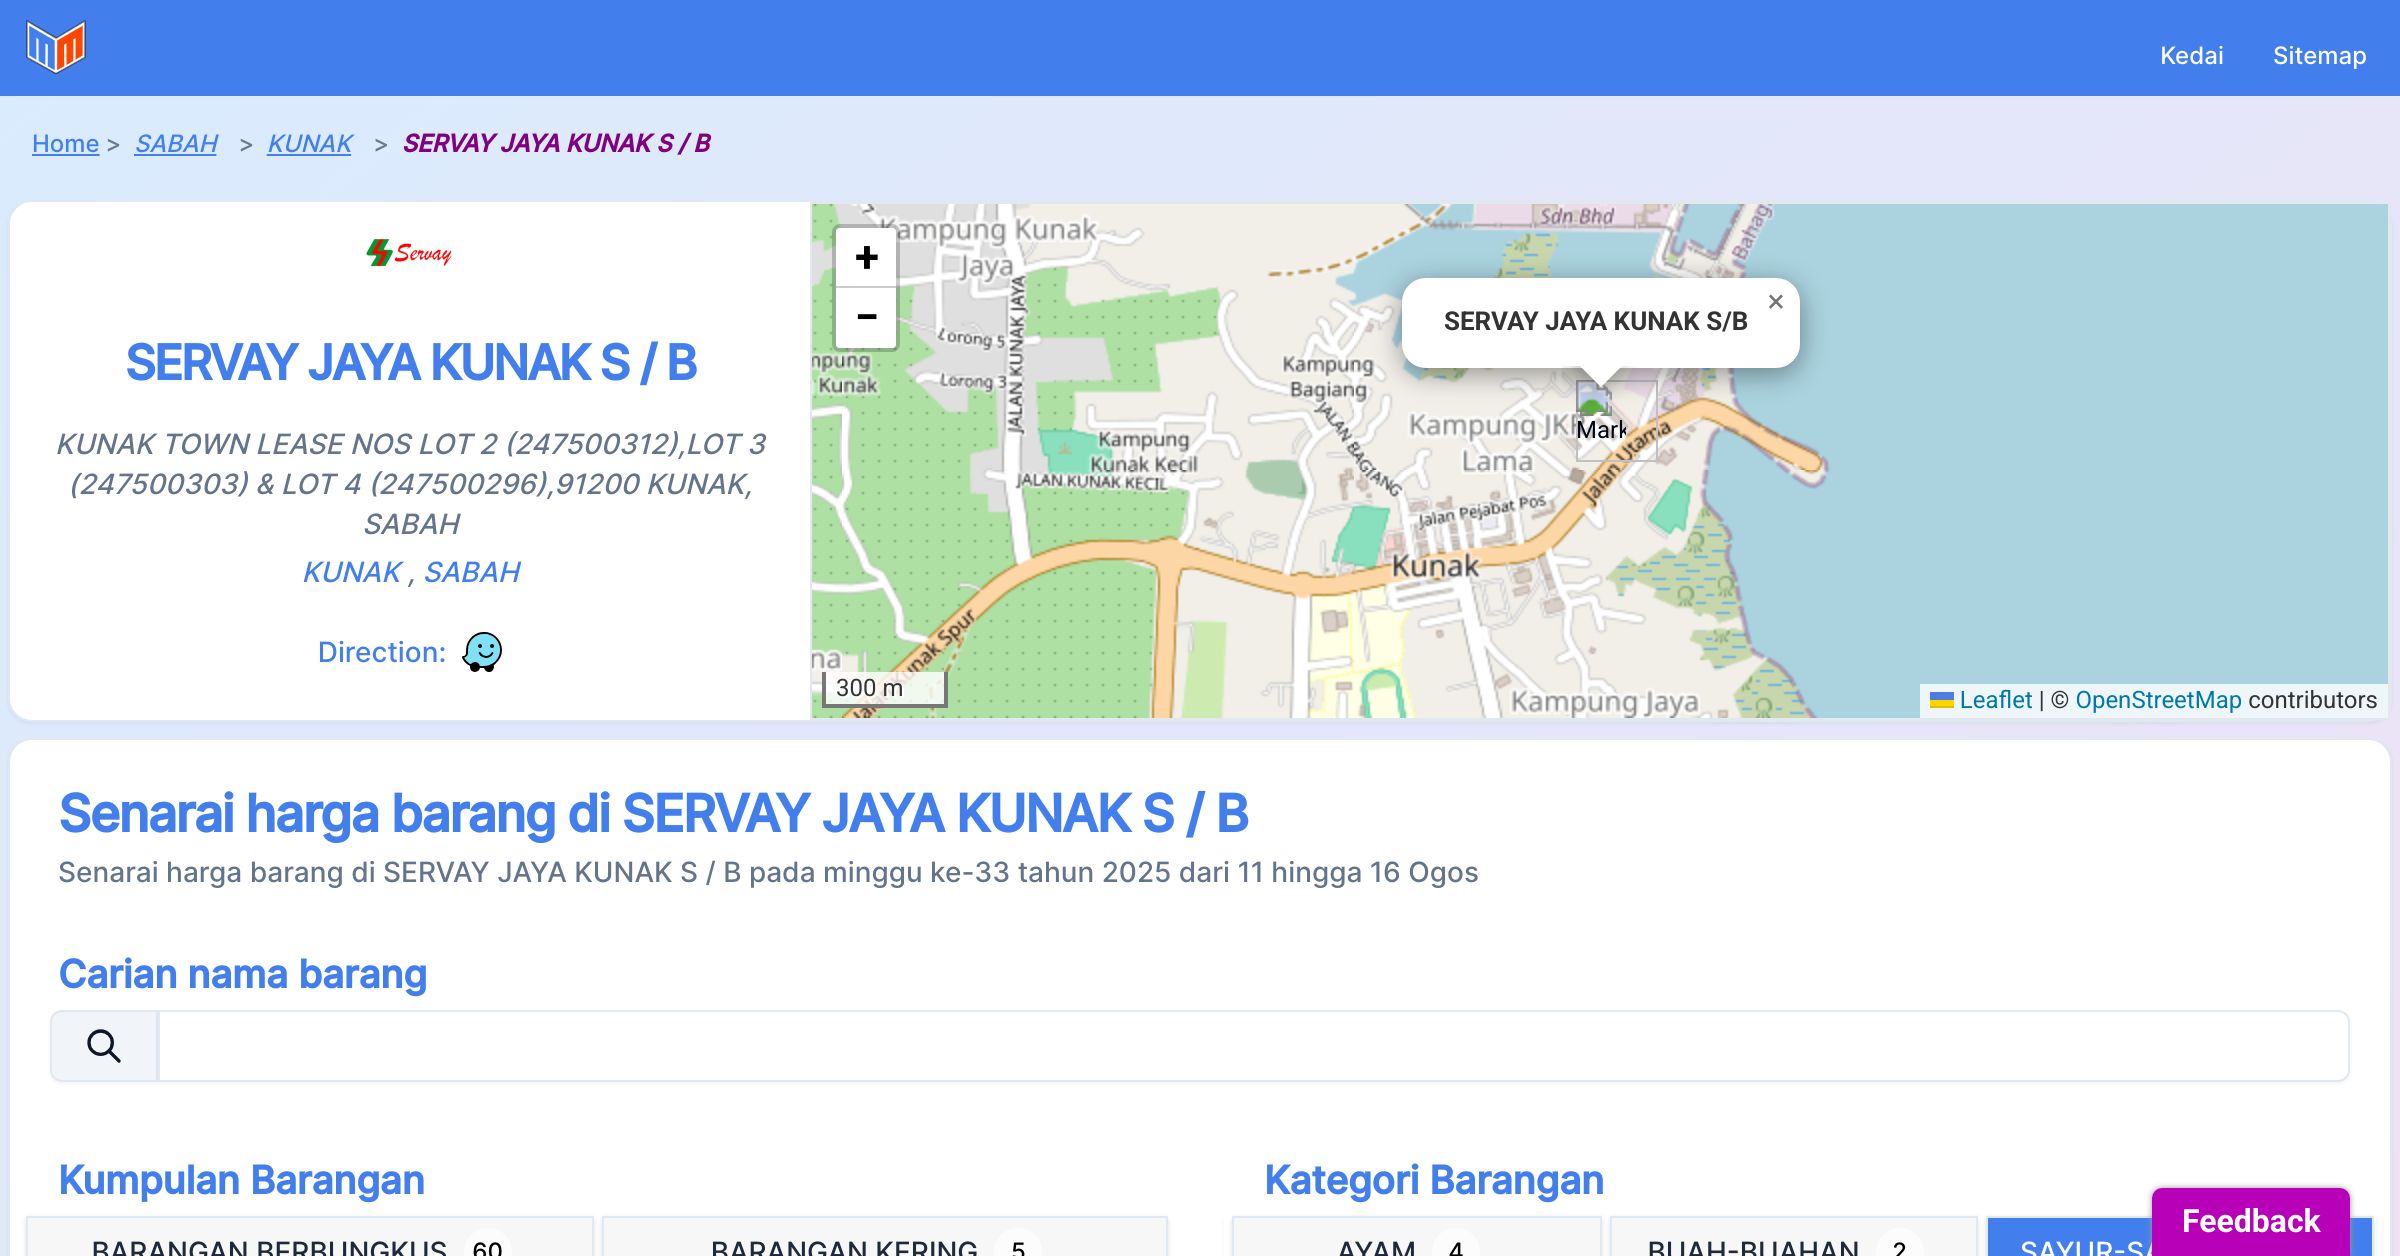Image resolution: width=2400 pixels, height=1256 pixels.
Task: Open the Leaflet attribution link
Action: (x=1994, y=700)
